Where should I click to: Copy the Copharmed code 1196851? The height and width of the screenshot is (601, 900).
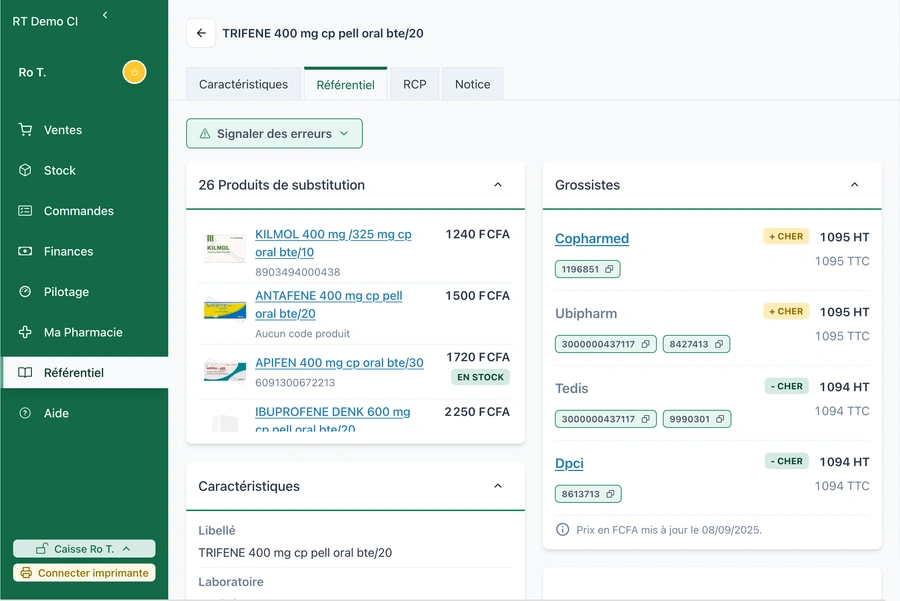pos(610,269)
